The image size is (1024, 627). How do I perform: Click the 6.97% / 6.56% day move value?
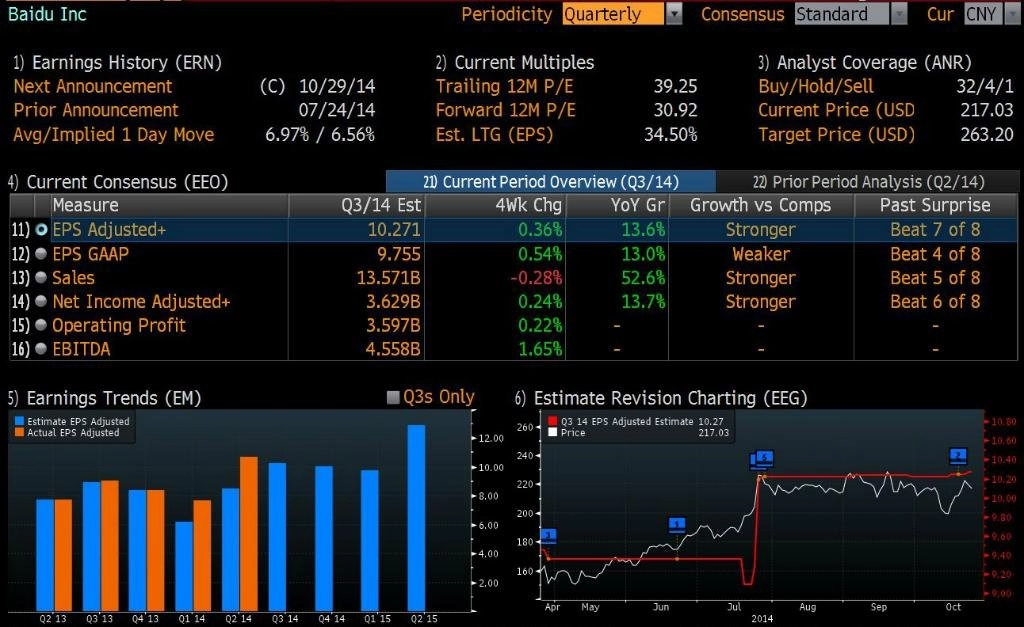click(320, 135)
